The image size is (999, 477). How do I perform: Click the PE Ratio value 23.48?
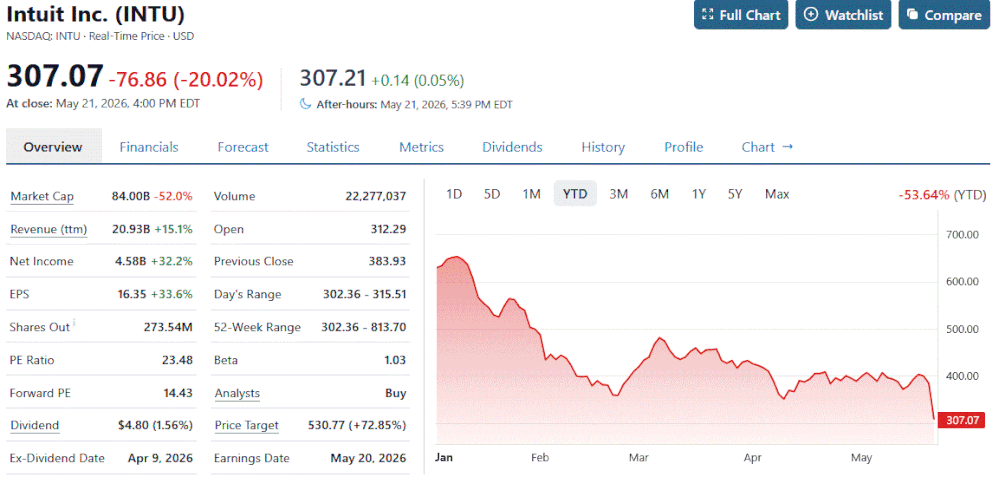(x=177, y=360)
